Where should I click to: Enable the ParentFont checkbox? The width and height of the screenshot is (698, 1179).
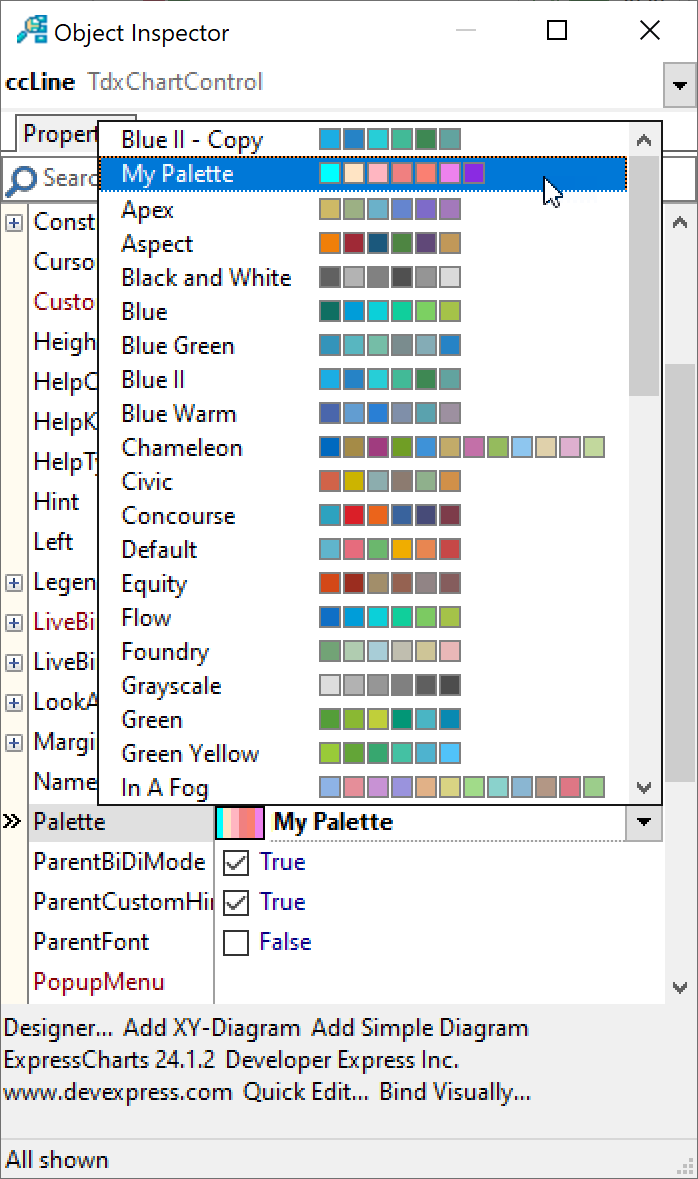tap(236, 942)
